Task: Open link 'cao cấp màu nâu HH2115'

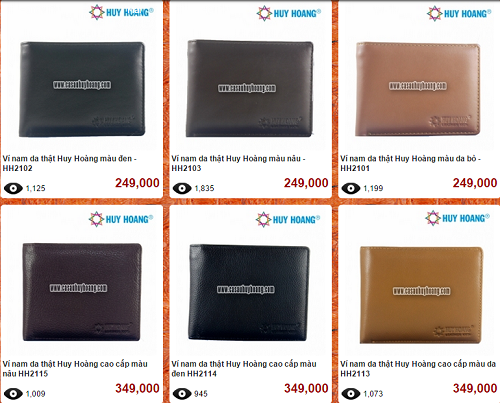Action: tap(75, 369)
